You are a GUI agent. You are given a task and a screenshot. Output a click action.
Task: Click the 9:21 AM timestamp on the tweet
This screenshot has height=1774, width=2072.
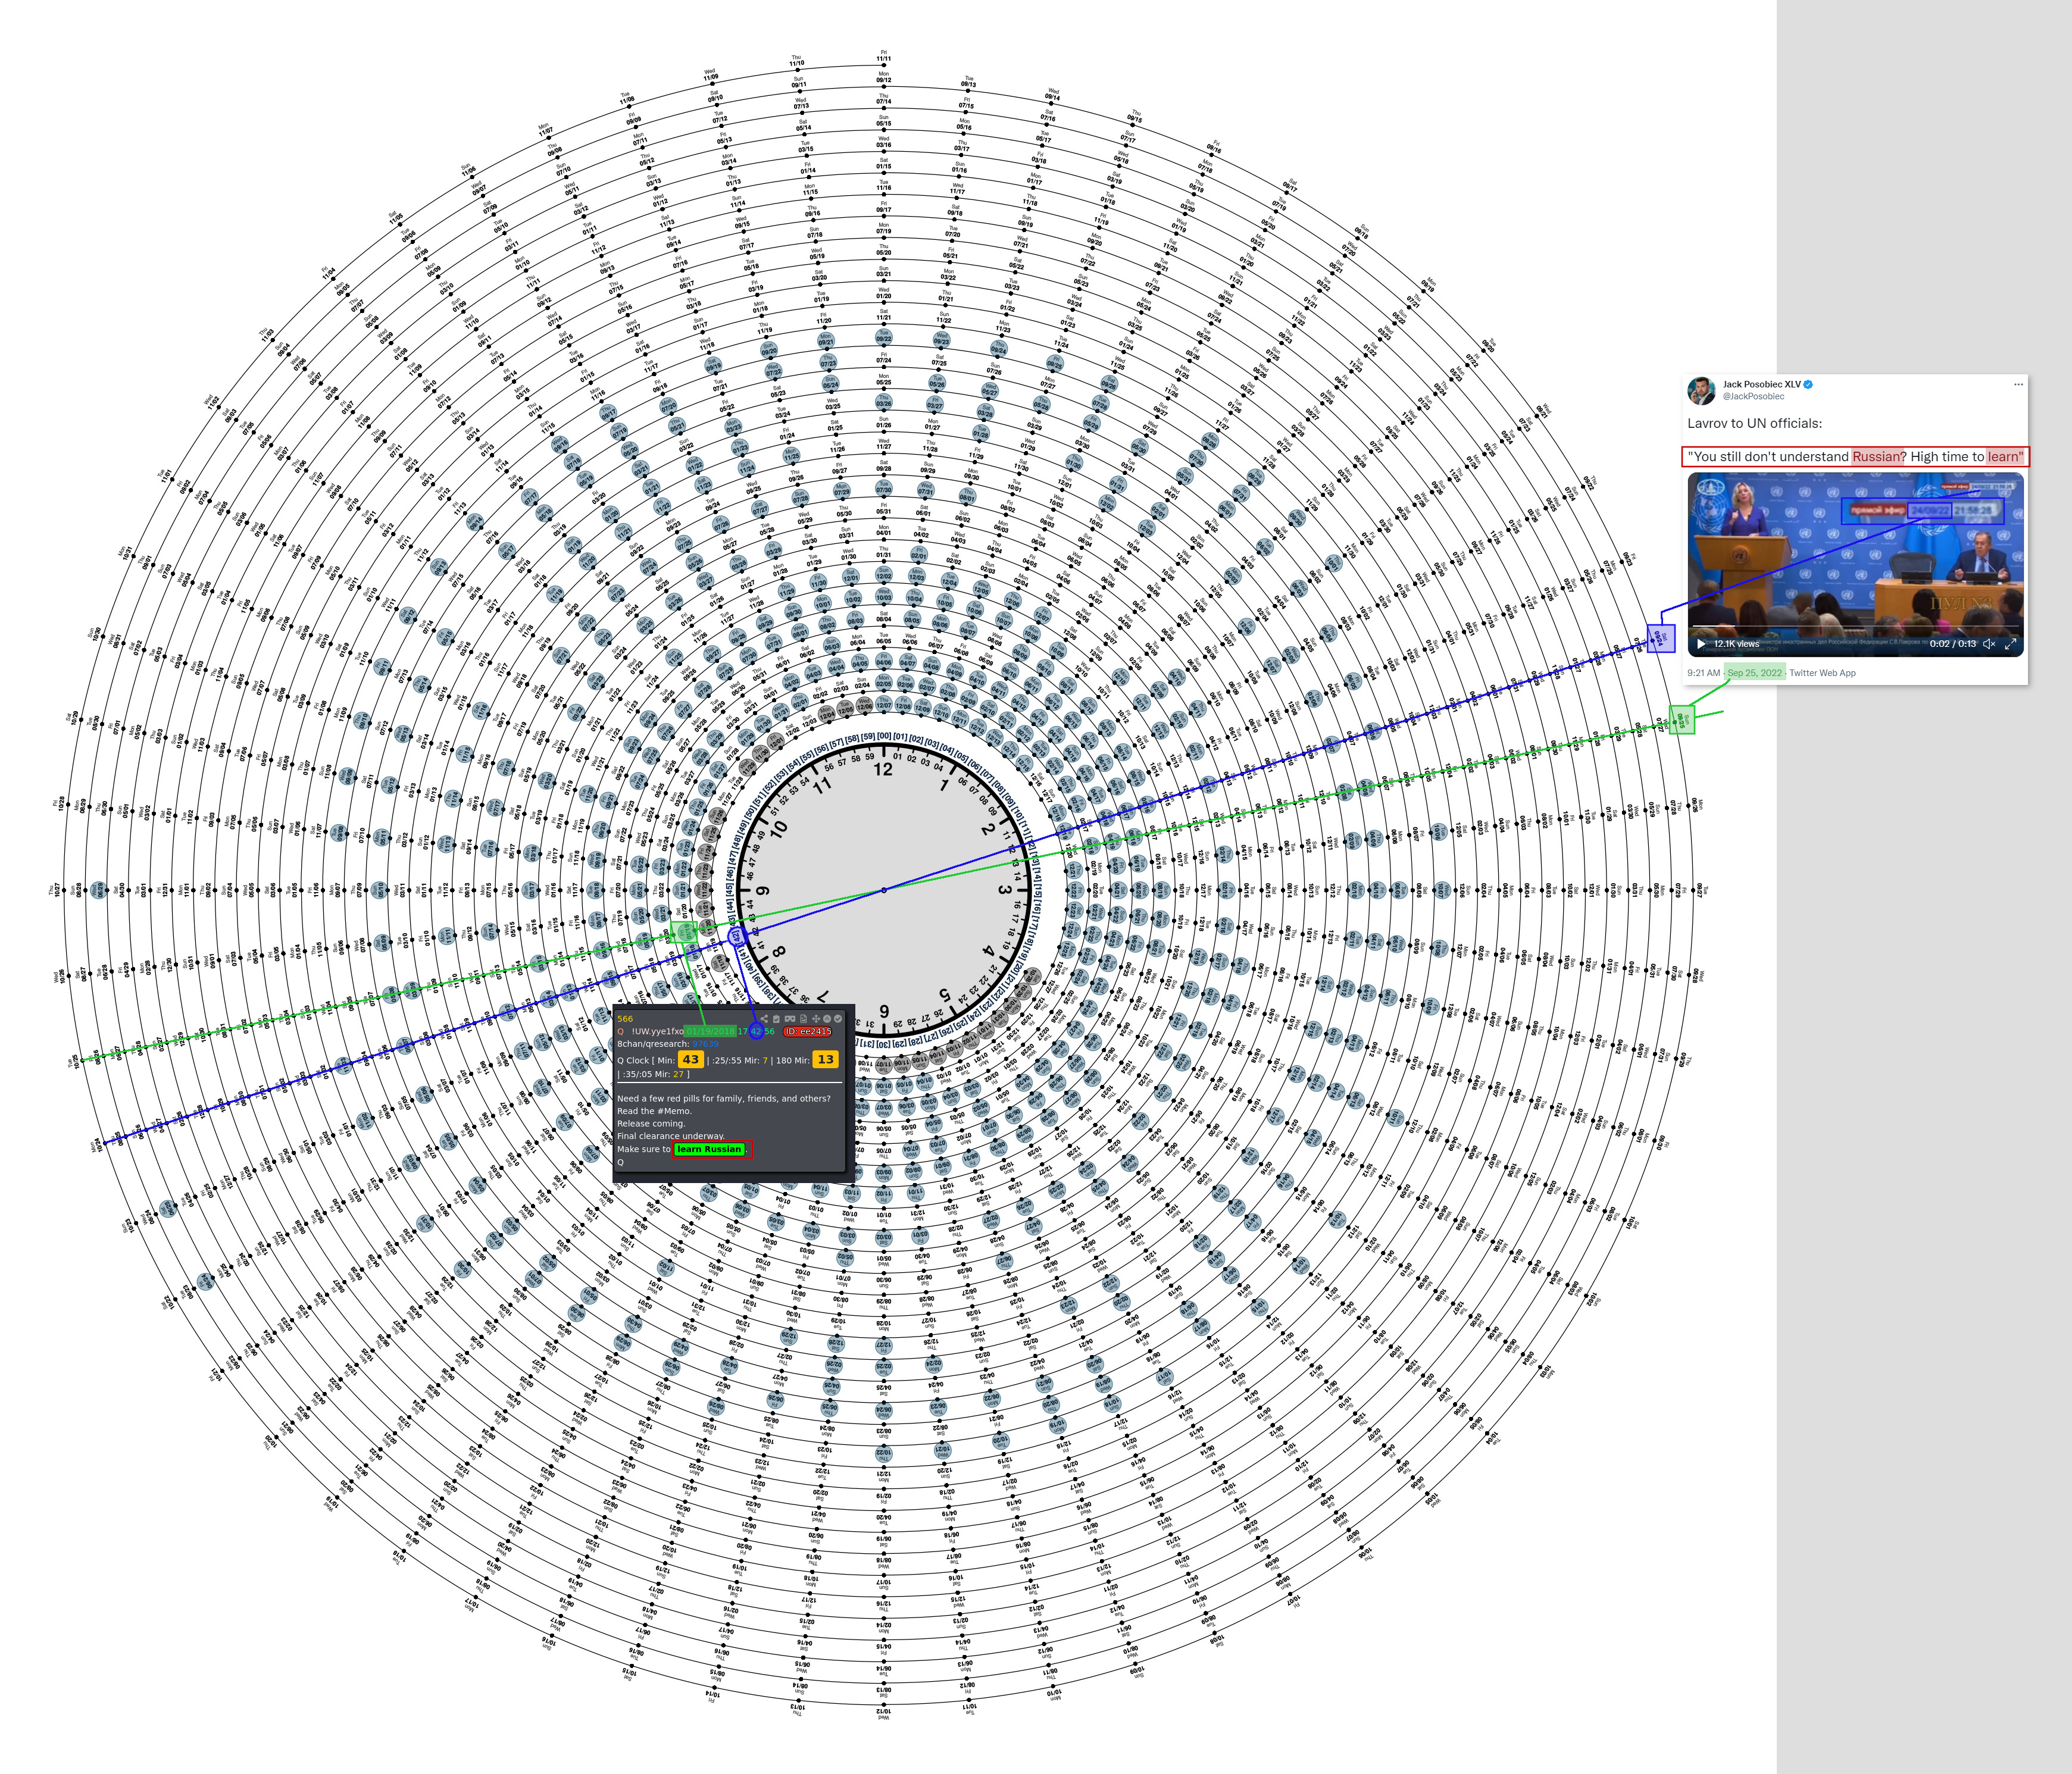coord(1704,673)
